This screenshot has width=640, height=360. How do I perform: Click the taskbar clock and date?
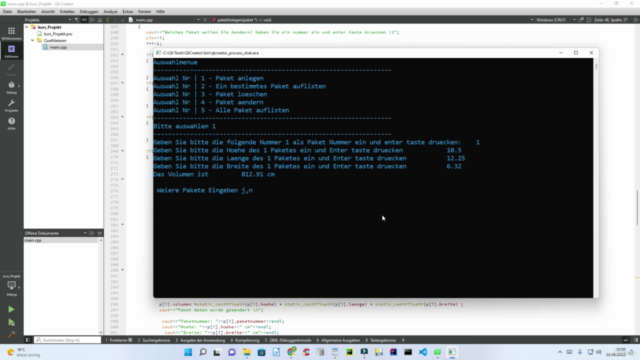coord(616,352)
